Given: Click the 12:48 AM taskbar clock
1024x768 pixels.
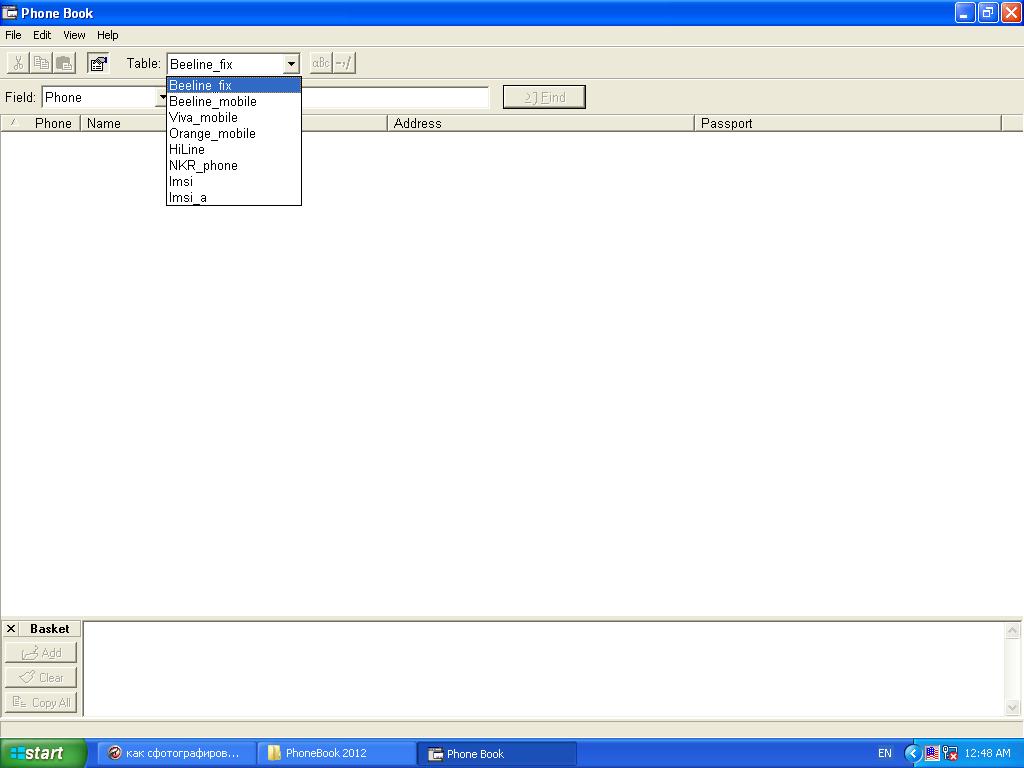Looking at the screenshot, I should pyautogui.click(x=987, y=754).
